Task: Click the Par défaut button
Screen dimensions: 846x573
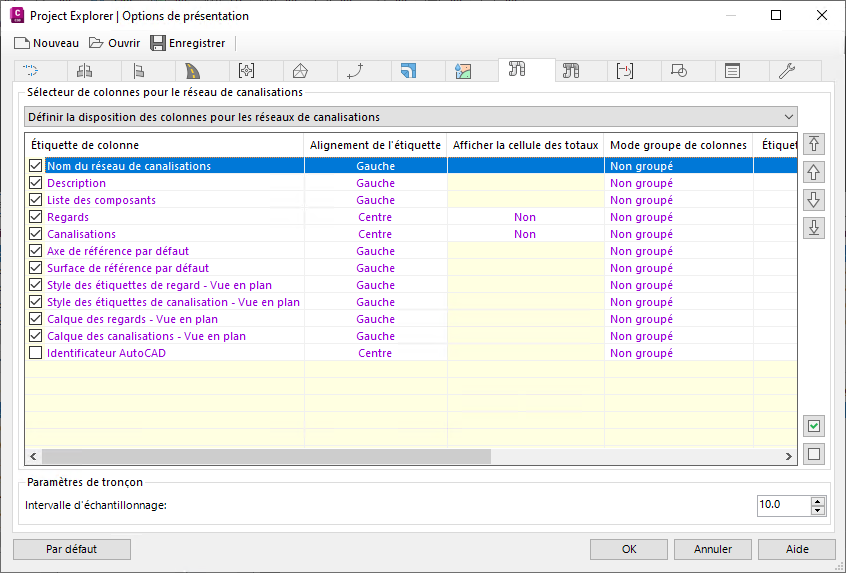Action: click(x=72, y=549)
